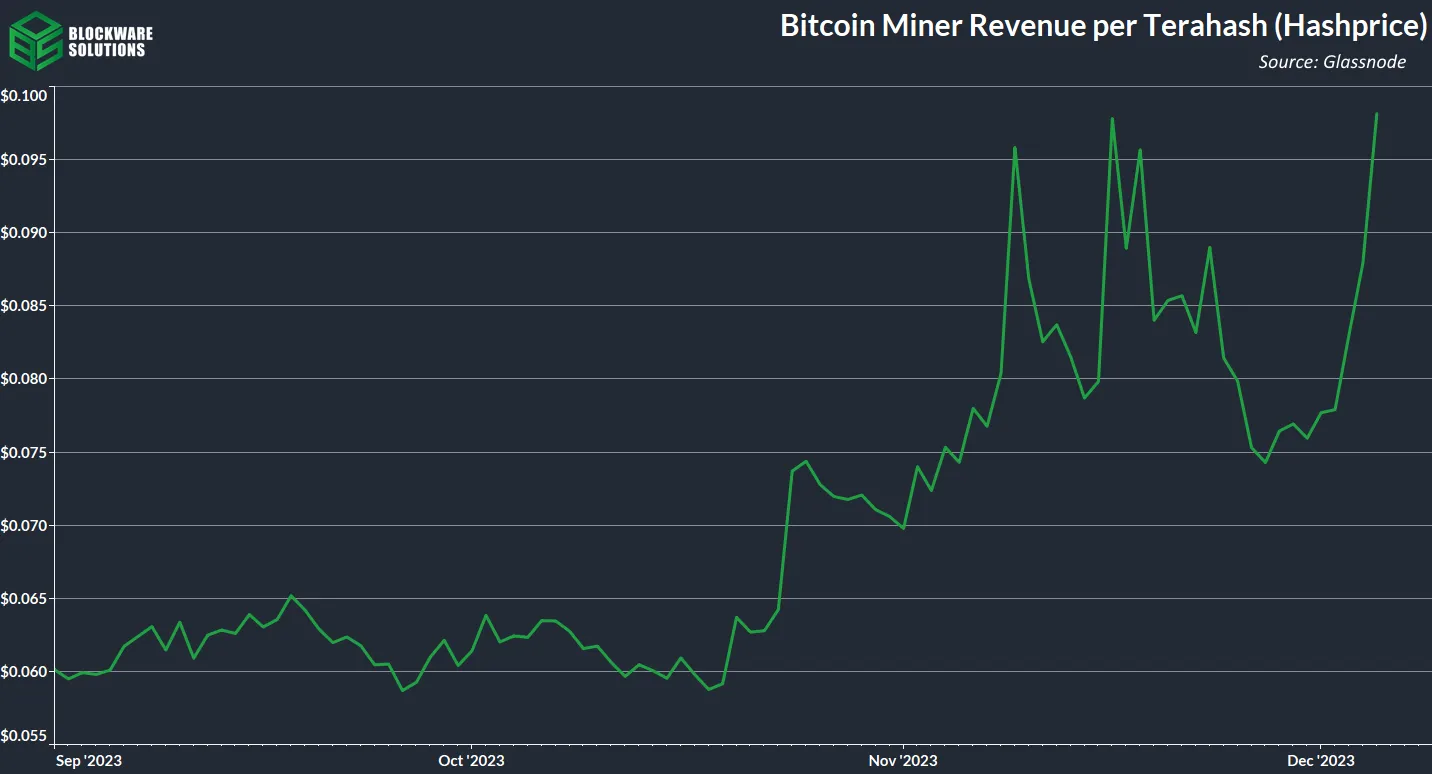
Task: Click the line's starting point at far left
Action: coord(56,671)
